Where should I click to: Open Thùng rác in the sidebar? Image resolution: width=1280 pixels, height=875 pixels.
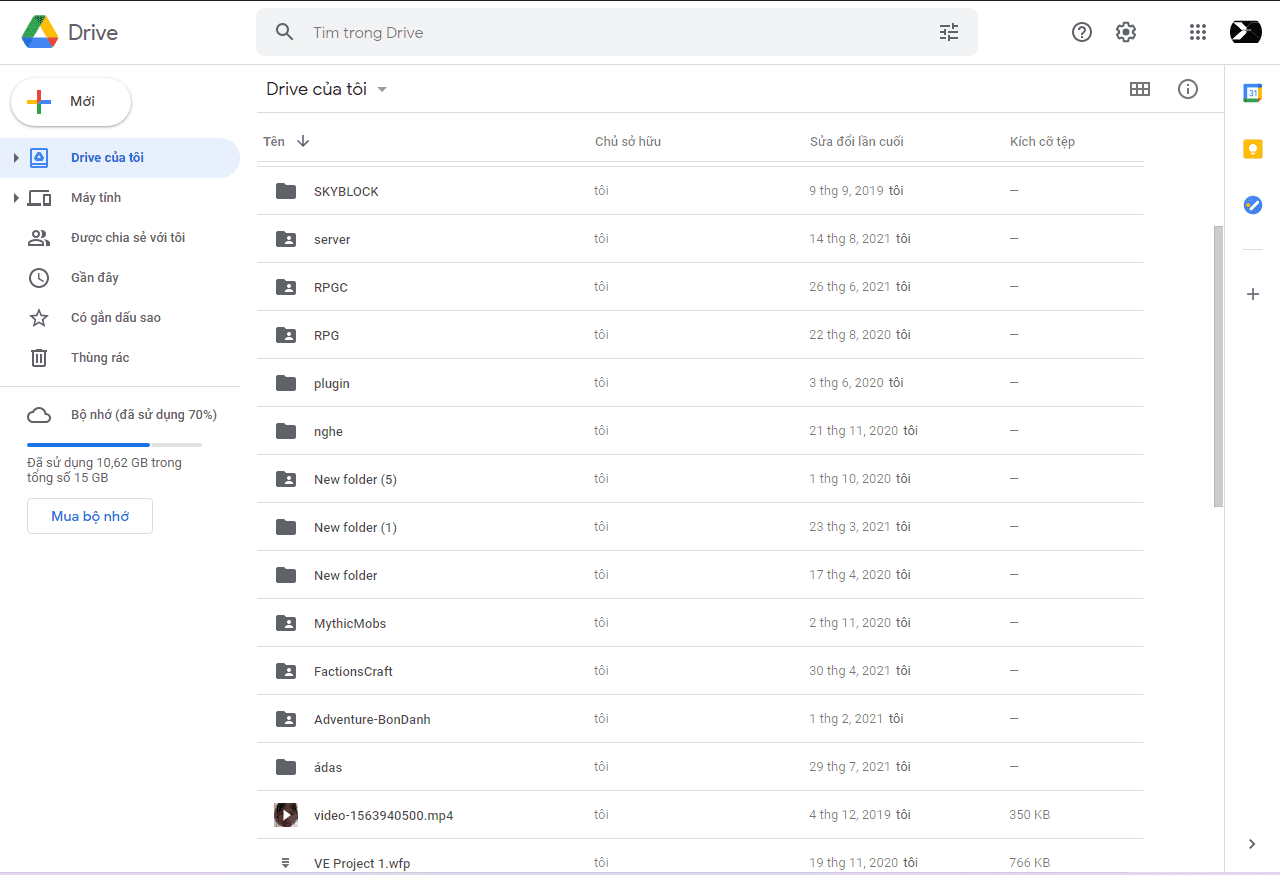coord(100,358)
